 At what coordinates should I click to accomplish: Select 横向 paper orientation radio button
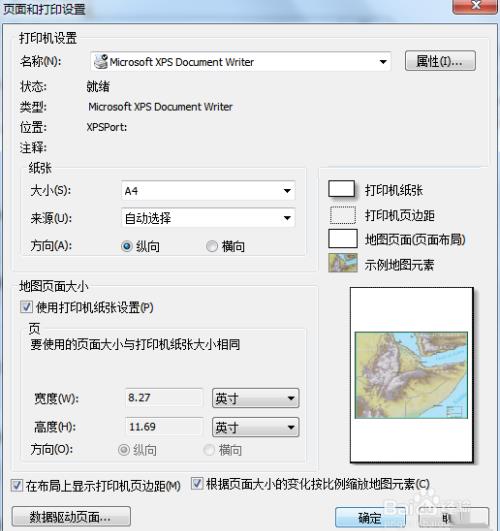[x=212, y=246]
